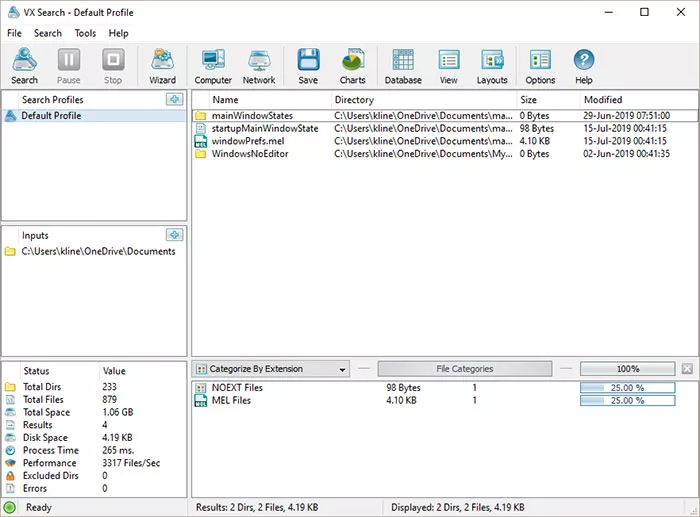Open the Help menu

(118, 33)
